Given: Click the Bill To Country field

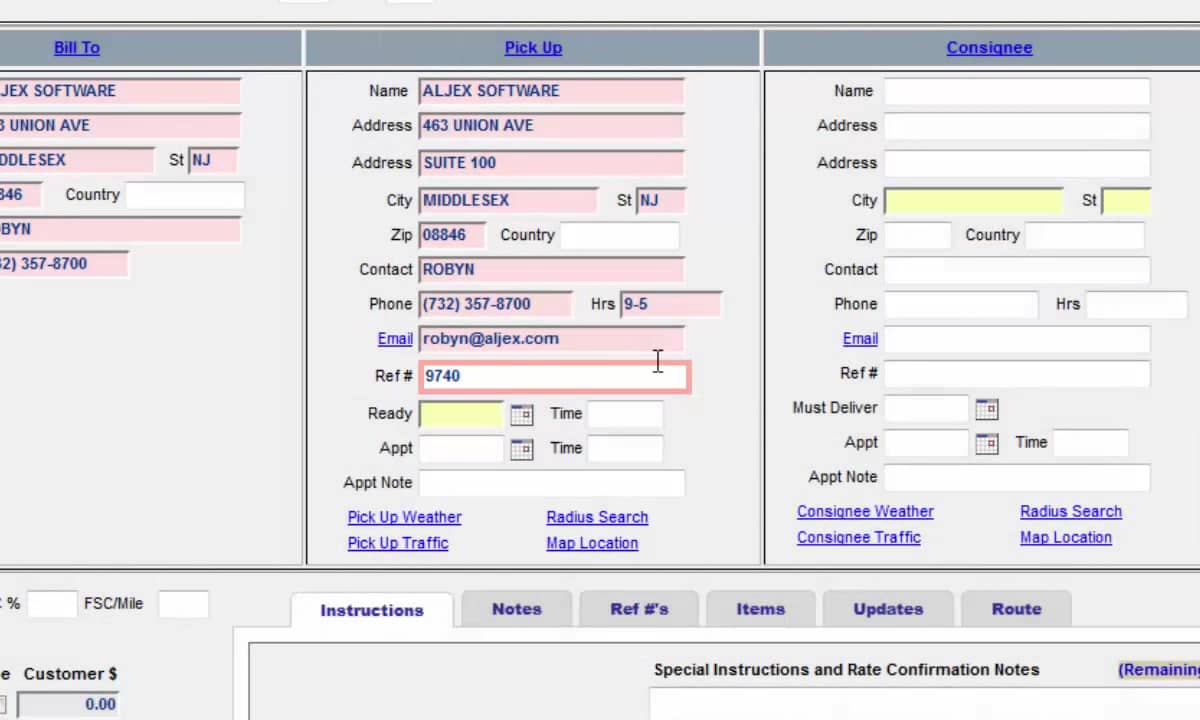Looking at the screenshot, I should [184, 195].
